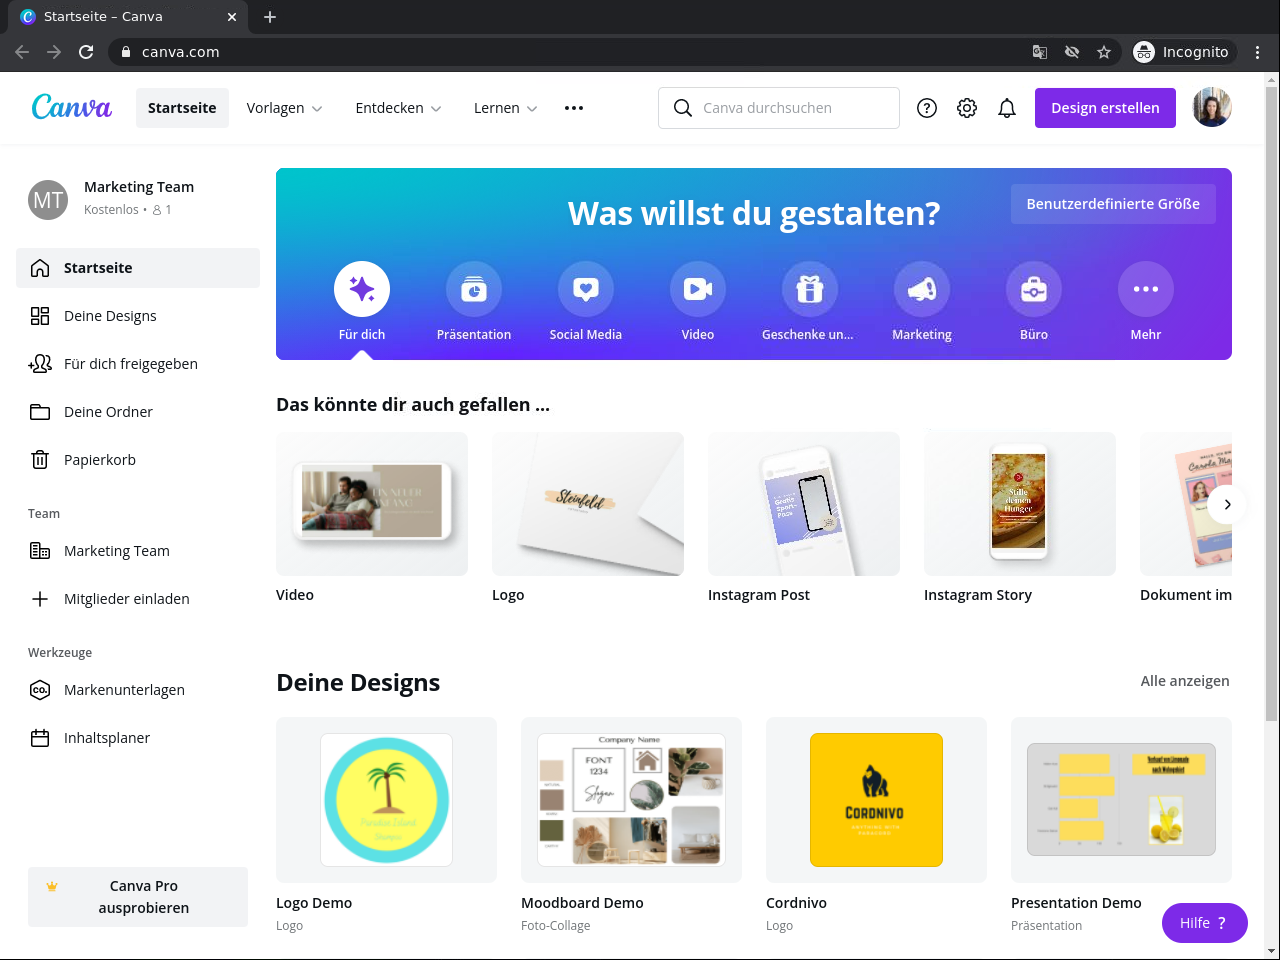Close the Startseite – Canva browser tab
1280x960 pixels.
pos(232,17)
